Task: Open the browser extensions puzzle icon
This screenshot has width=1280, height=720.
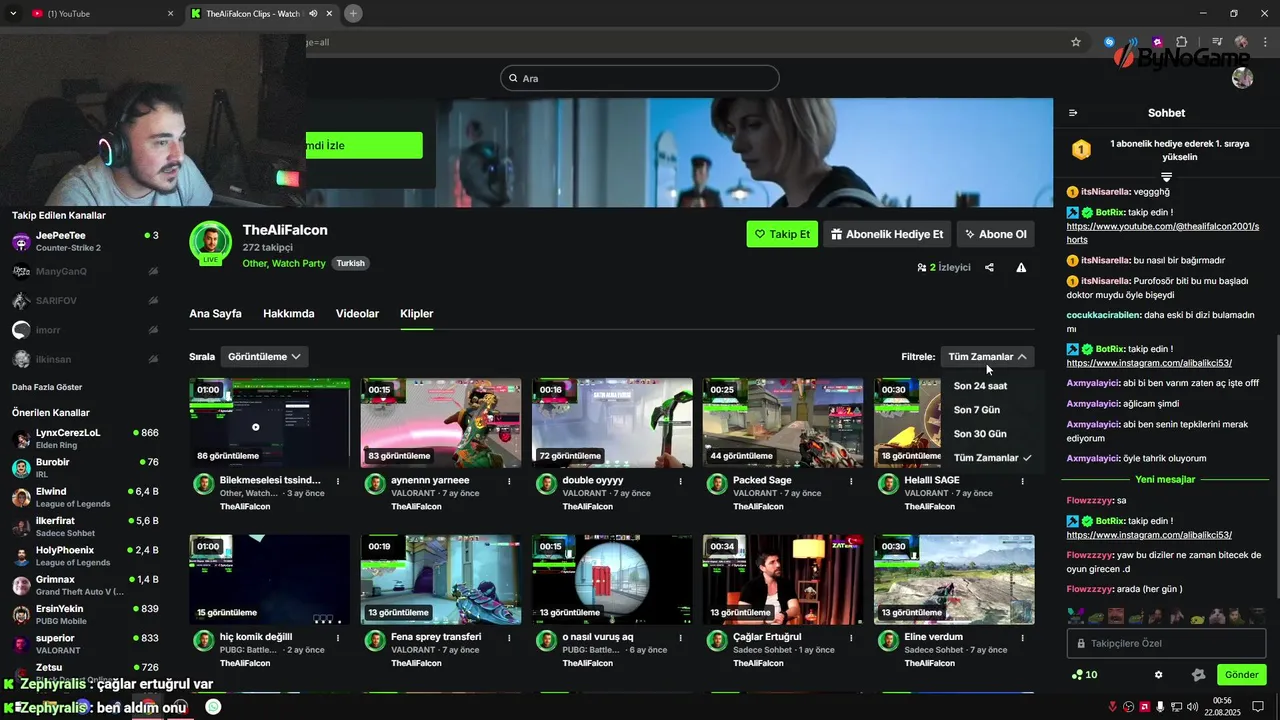Action: (1182, 42)
